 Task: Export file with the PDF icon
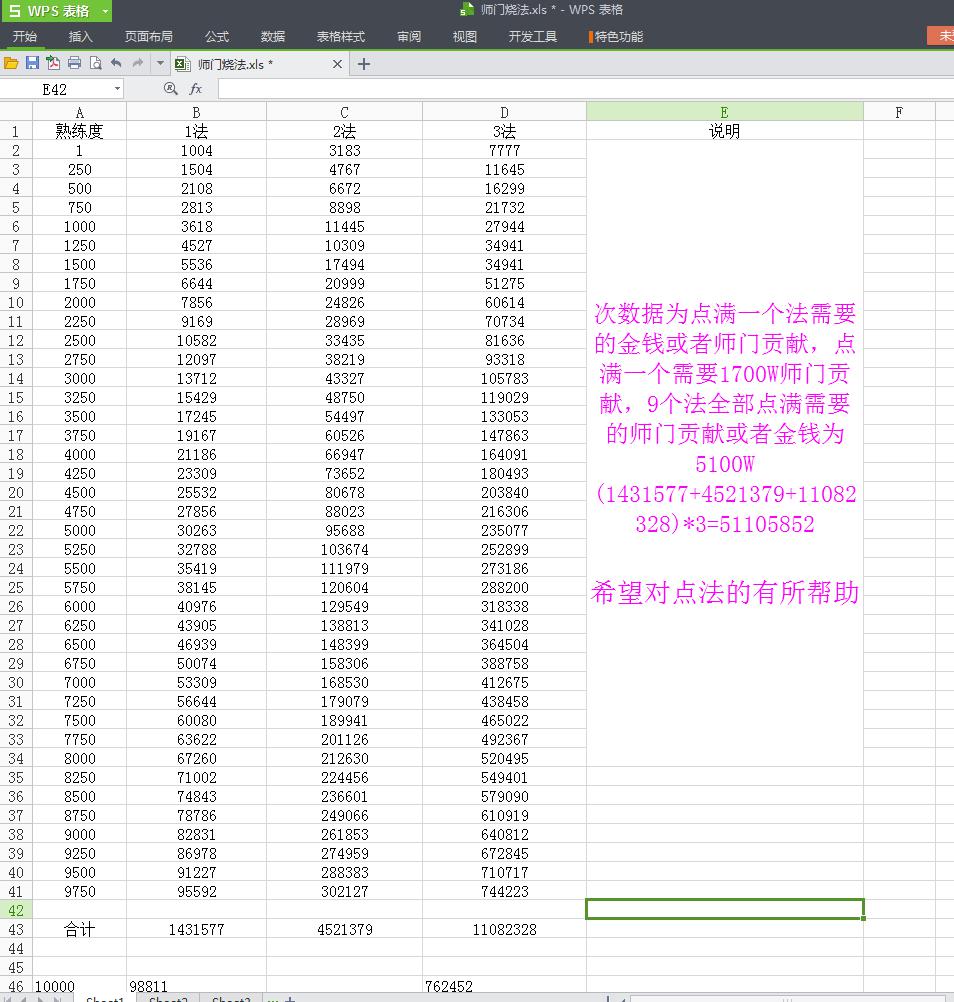(x=53, y=63)
